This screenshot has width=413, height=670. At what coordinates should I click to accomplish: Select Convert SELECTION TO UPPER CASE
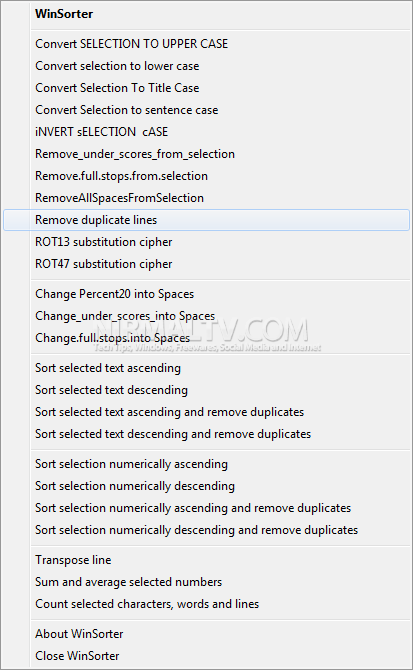click(x=206, y=44)
